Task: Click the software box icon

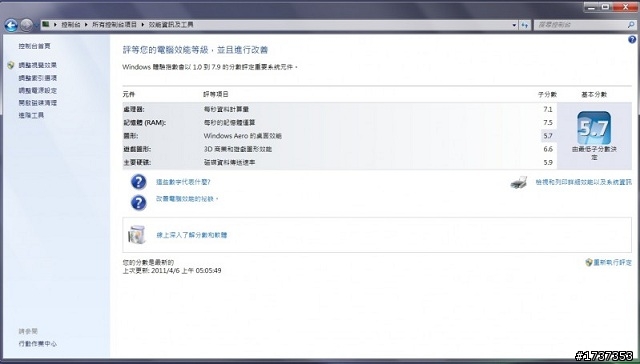Action: tap(137, 235)
